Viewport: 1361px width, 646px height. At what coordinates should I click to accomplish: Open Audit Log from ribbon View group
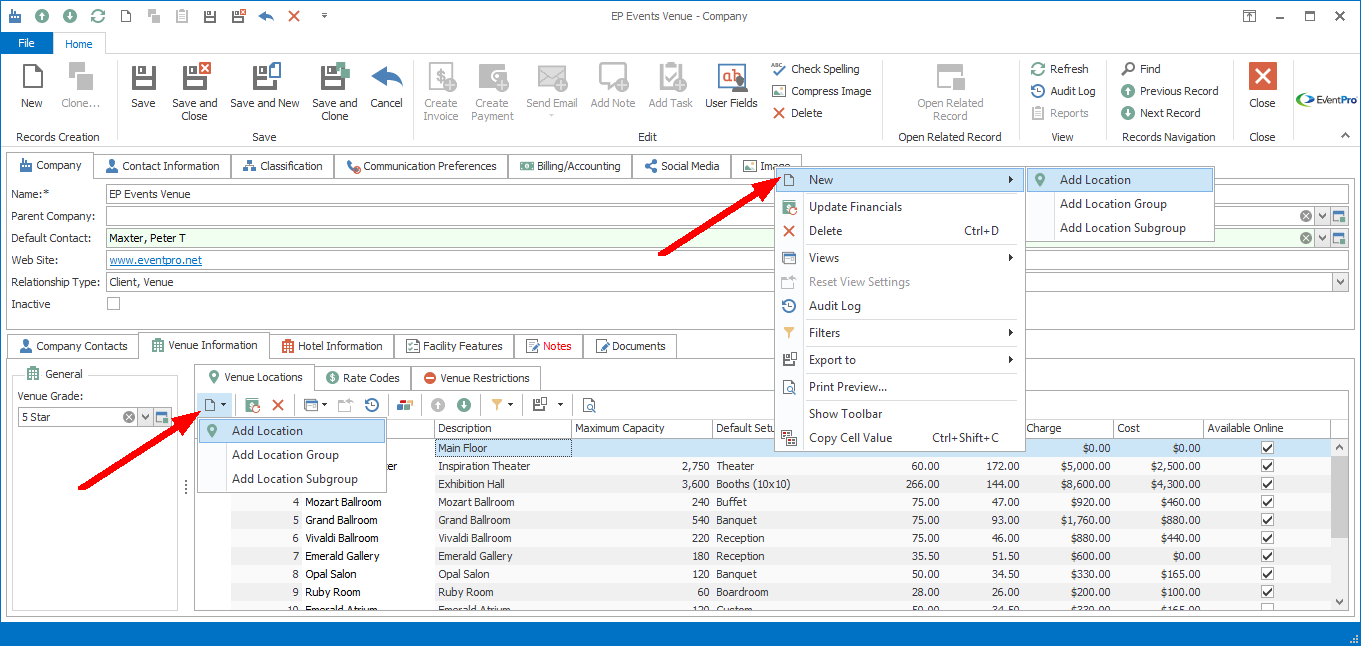pyautogui.click(x=1063, y=91)
